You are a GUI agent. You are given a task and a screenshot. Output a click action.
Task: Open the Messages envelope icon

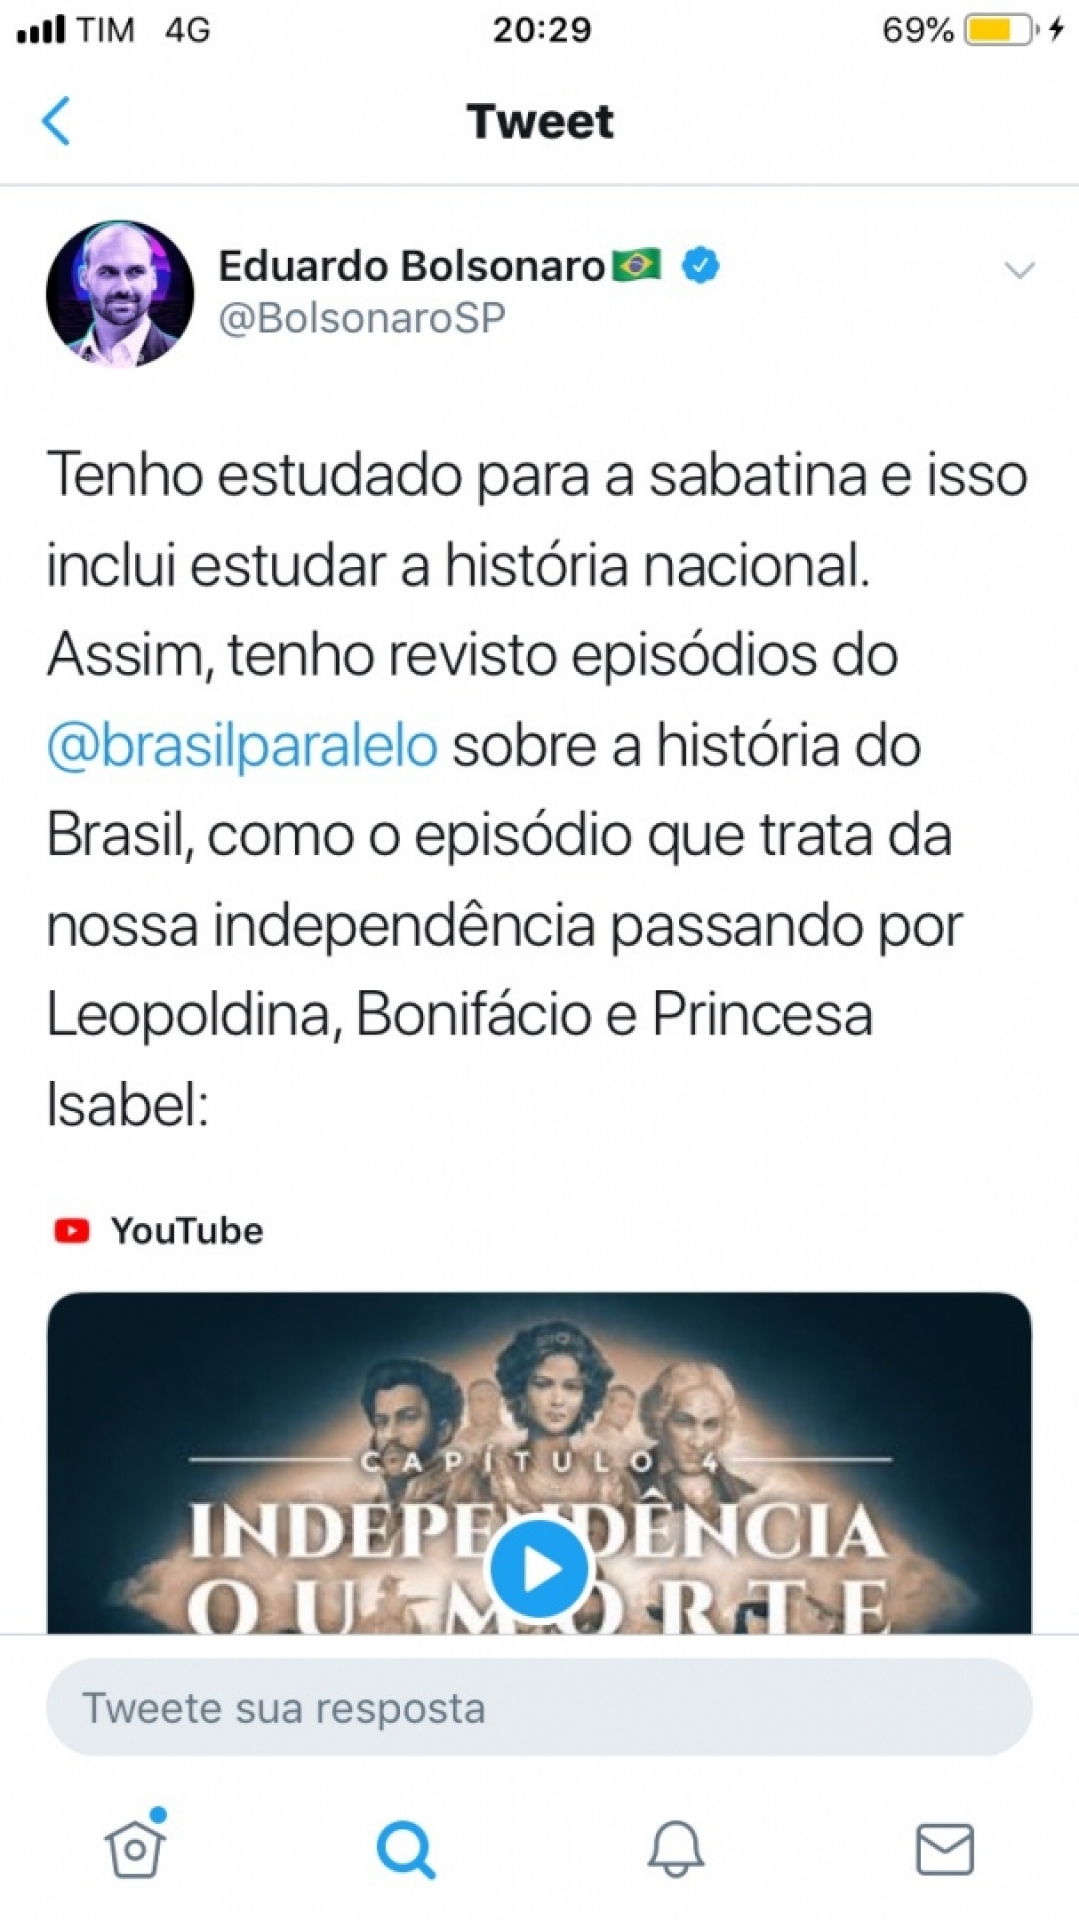point(945,1849)
